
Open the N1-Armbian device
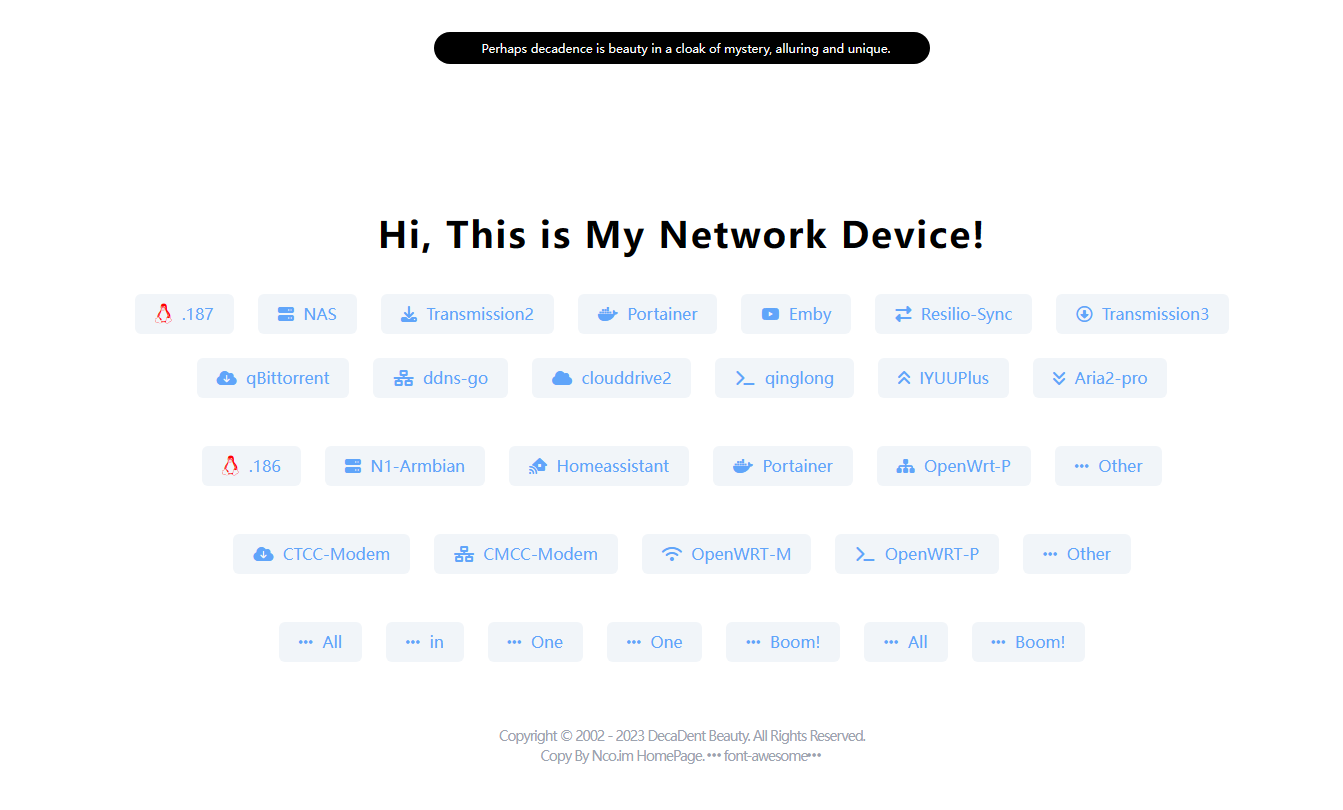click(405, 466)
